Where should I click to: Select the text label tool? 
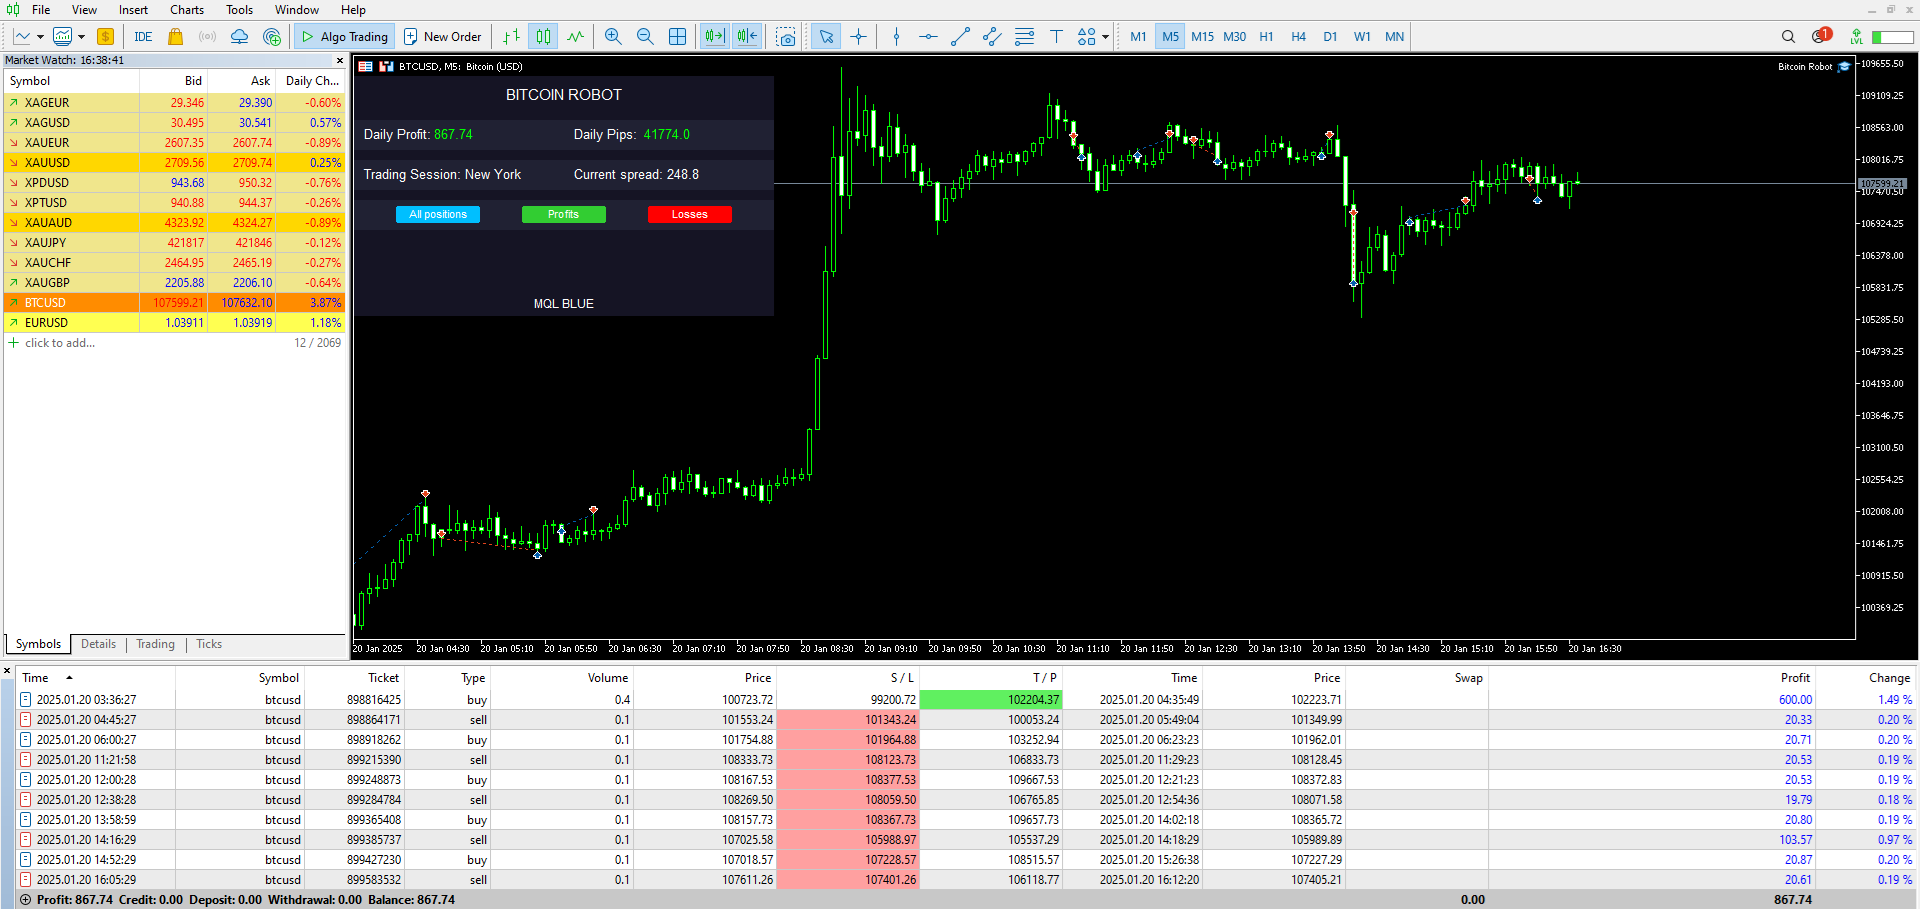[1056, 37]
